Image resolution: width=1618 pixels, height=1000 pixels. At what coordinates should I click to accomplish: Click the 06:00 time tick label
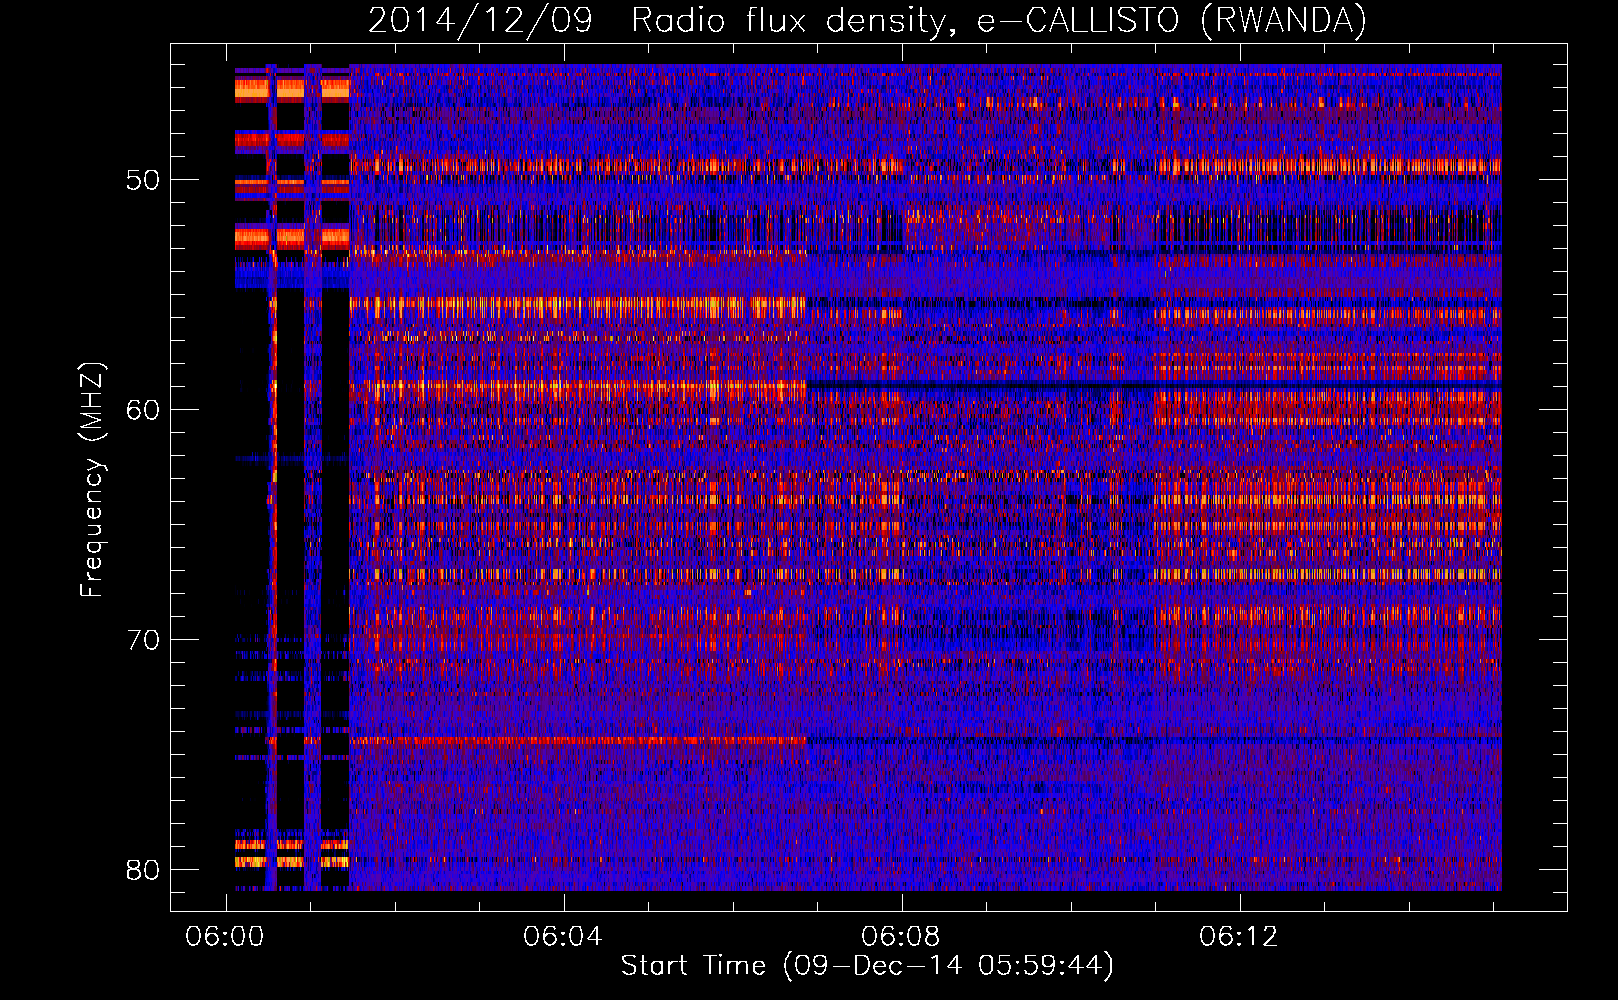(x=225, y=936)
